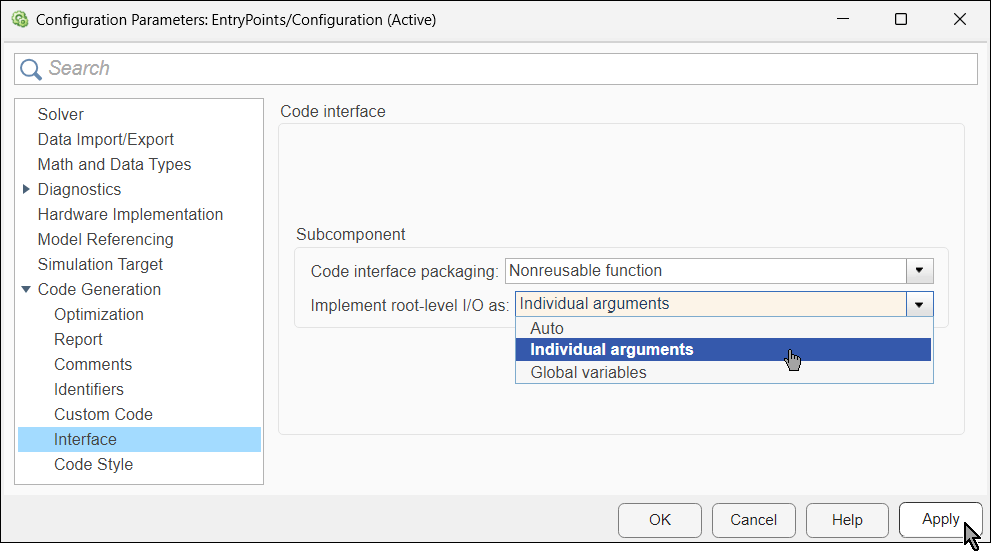This screenshot has height=553, width=991.
Task: Select Report under Code Generation
Action: click(78, 339)
